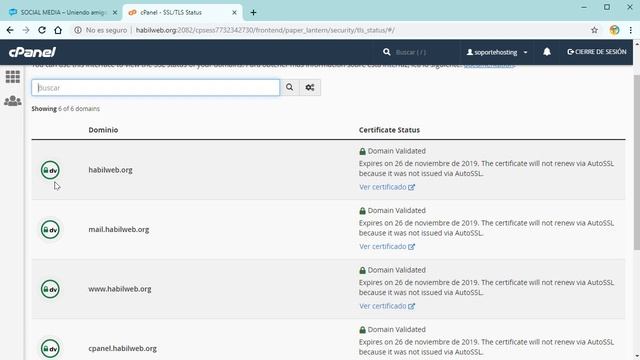Image resolution: width=640 pixels, height=360 pixels.
Task: Click Domain Validated status for www.habilweb.org
Action: [x=392, y=270]
